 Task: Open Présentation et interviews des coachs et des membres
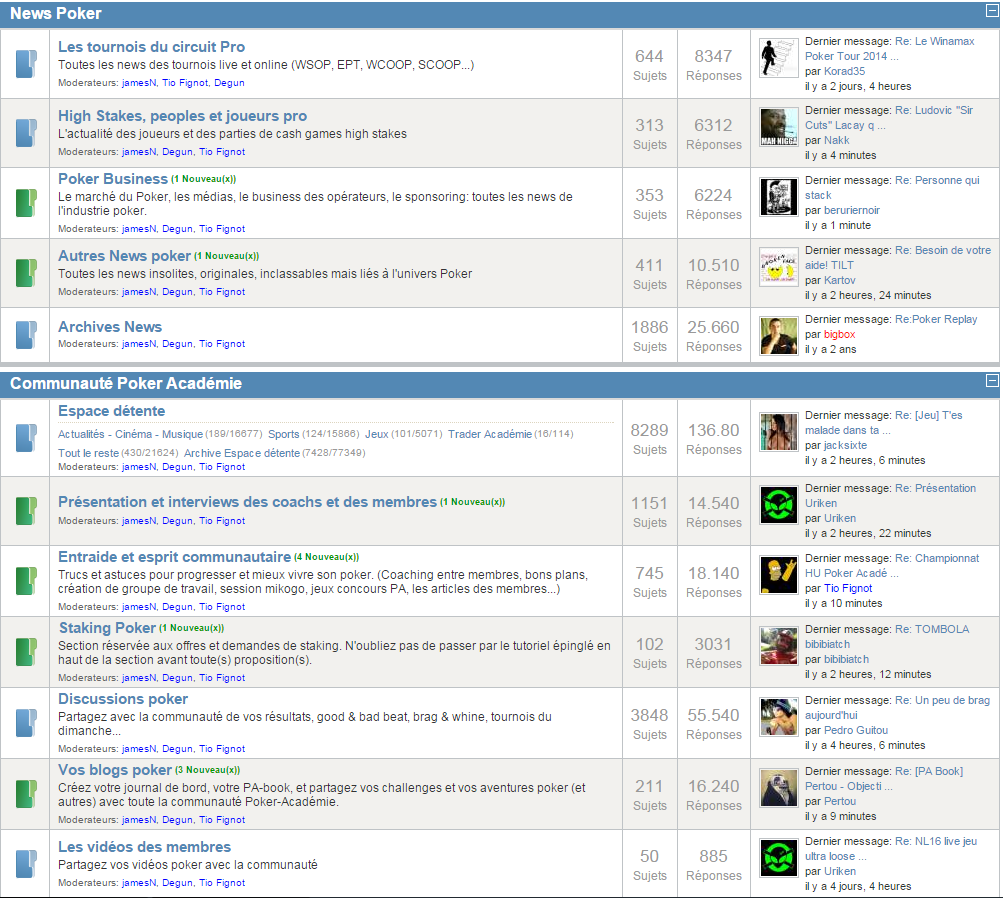coord(248,502)
